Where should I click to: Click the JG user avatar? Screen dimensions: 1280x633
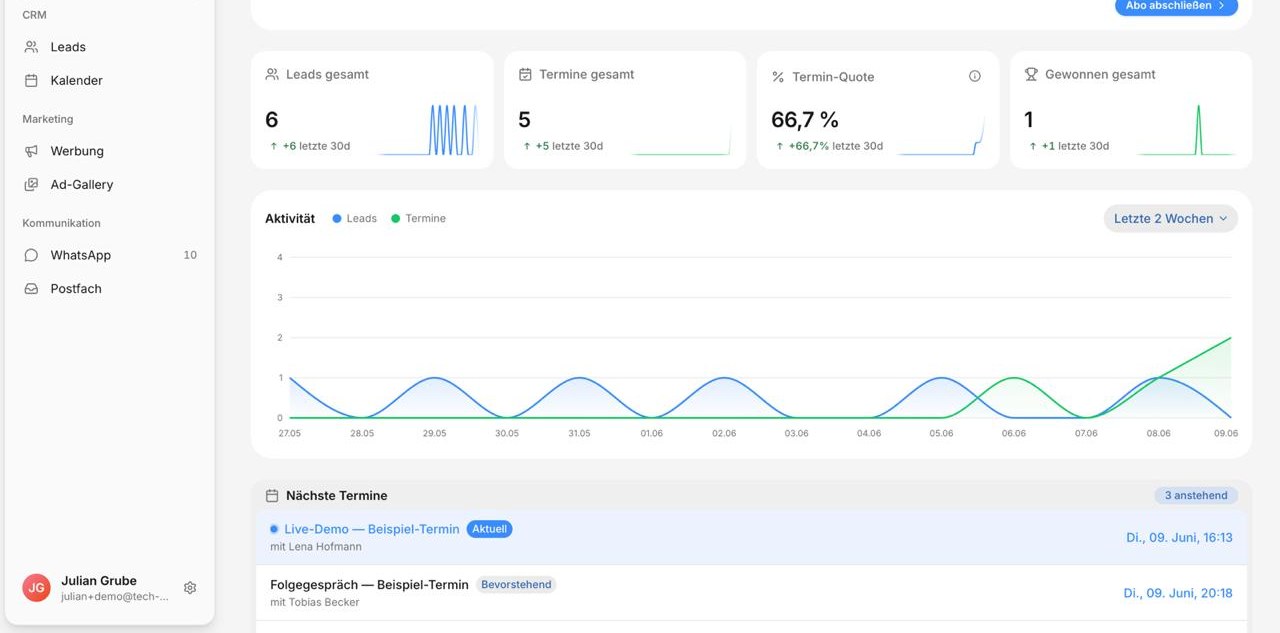click(x=37, y=588)
